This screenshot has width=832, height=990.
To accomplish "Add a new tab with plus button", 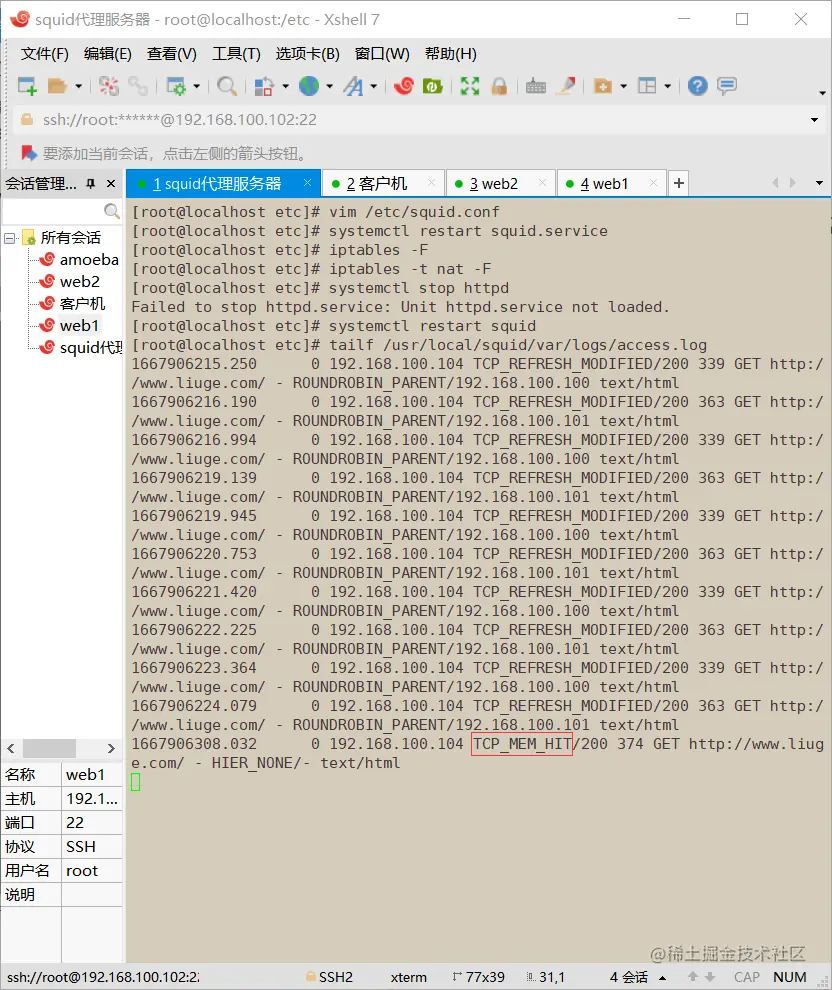I will coord(679,183).
